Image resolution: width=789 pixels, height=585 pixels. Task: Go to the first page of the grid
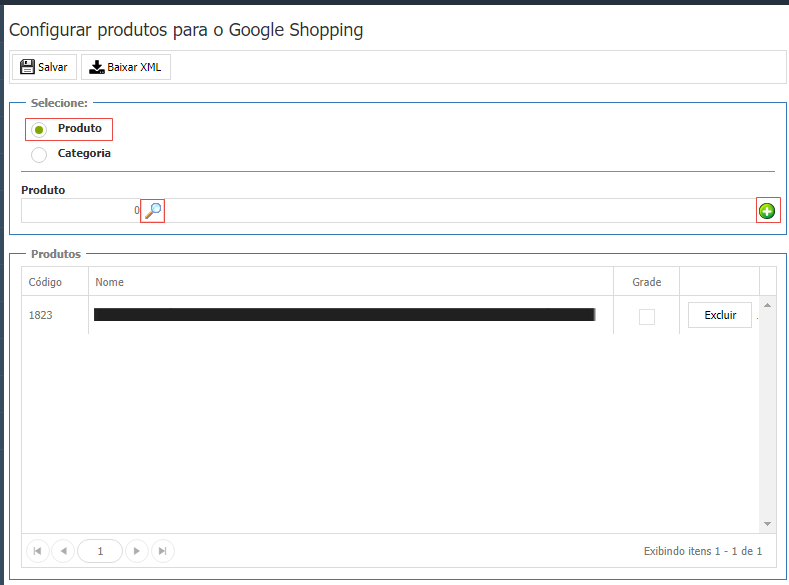(x=37, y=551)
